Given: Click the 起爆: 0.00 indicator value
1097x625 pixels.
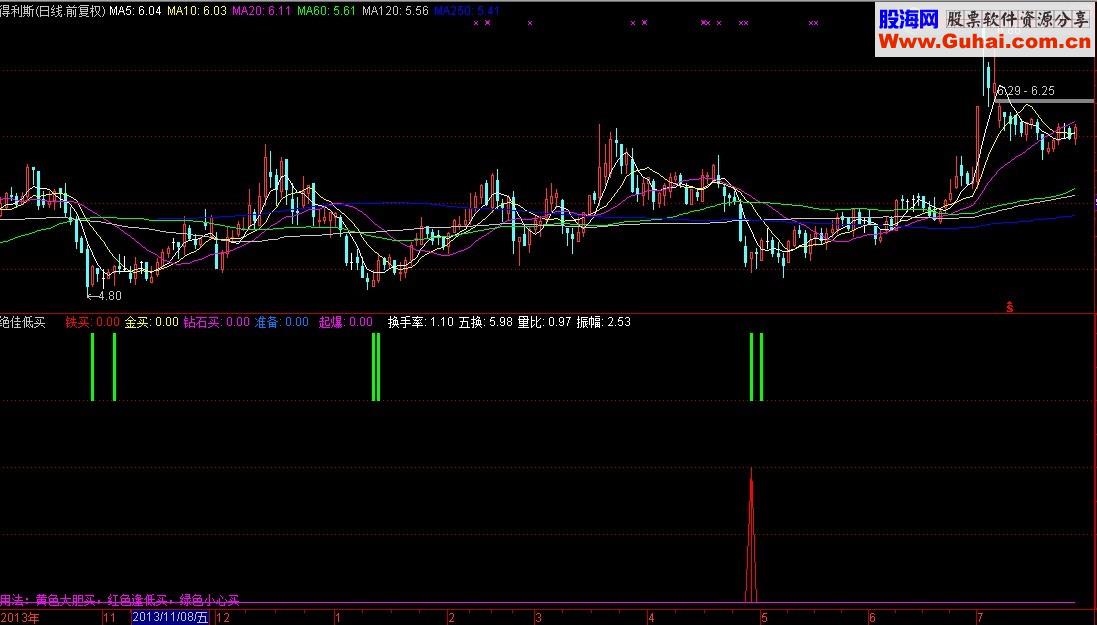Looking at the screenshot, I should click(x=346, y=322).
